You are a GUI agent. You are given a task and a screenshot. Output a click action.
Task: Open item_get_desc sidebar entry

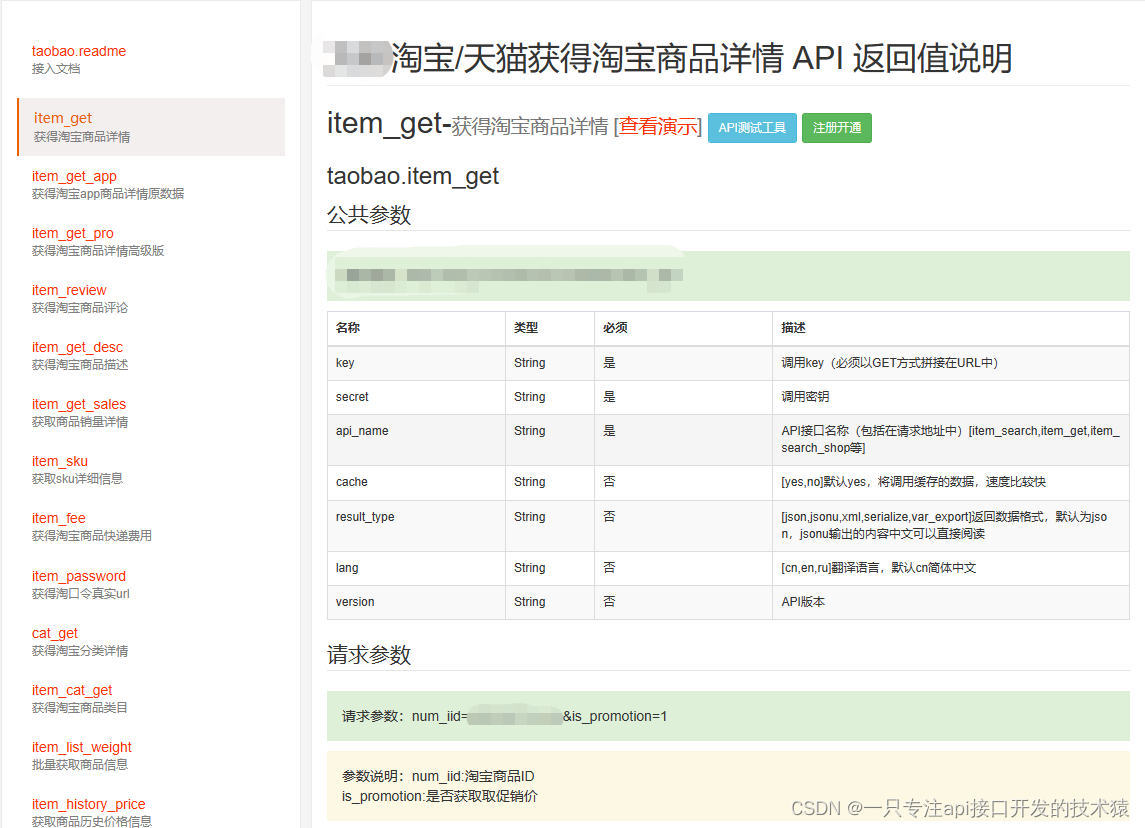pyautogui.click(x=77, y=347)
